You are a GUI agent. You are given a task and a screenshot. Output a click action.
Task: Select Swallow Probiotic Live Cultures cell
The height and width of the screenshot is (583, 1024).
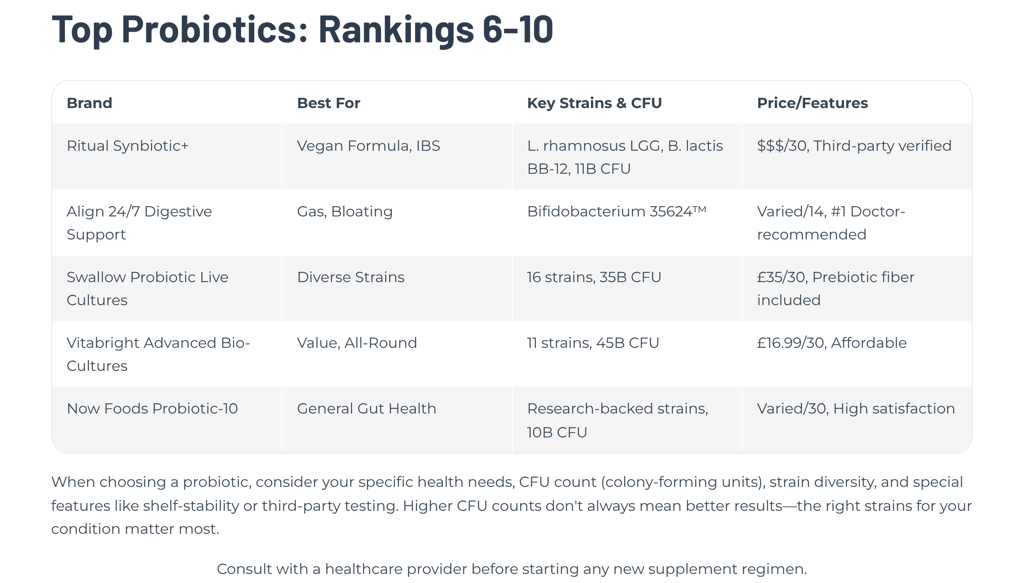click(167, 289)
